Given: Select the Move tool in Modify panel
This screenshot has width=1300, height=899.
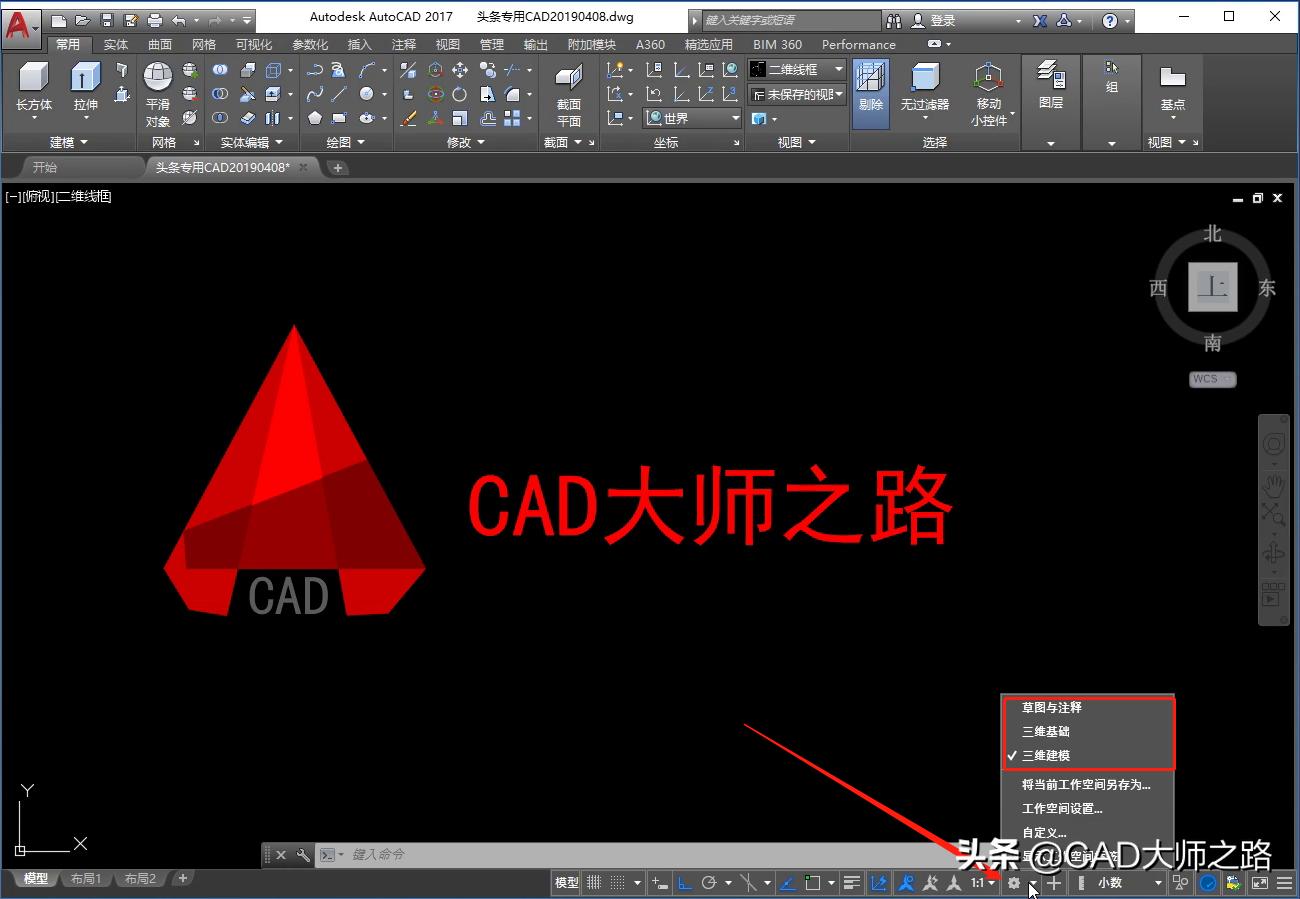Looking at the screenshot, I should click(x=460, y=70).
